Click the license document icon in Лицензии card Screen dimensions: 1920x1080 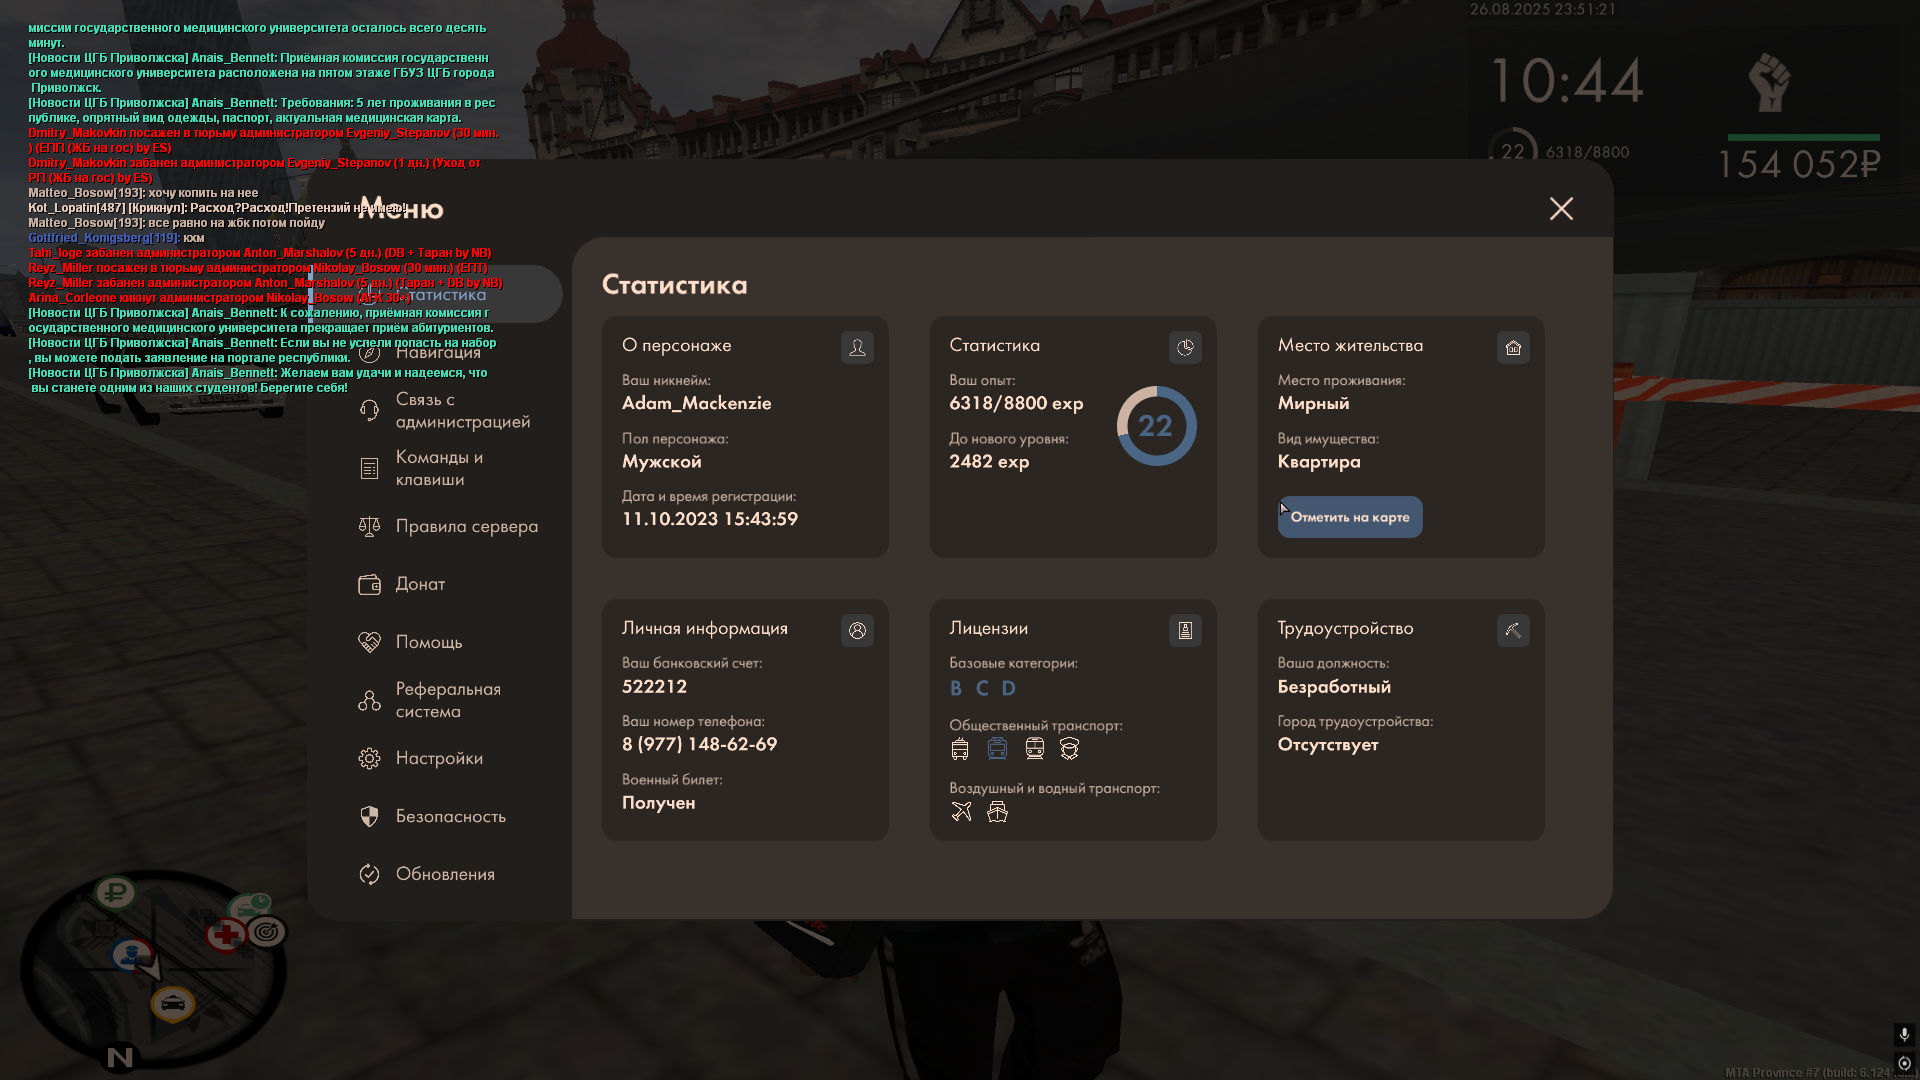pyautogui.click(x=1185, y=630)
